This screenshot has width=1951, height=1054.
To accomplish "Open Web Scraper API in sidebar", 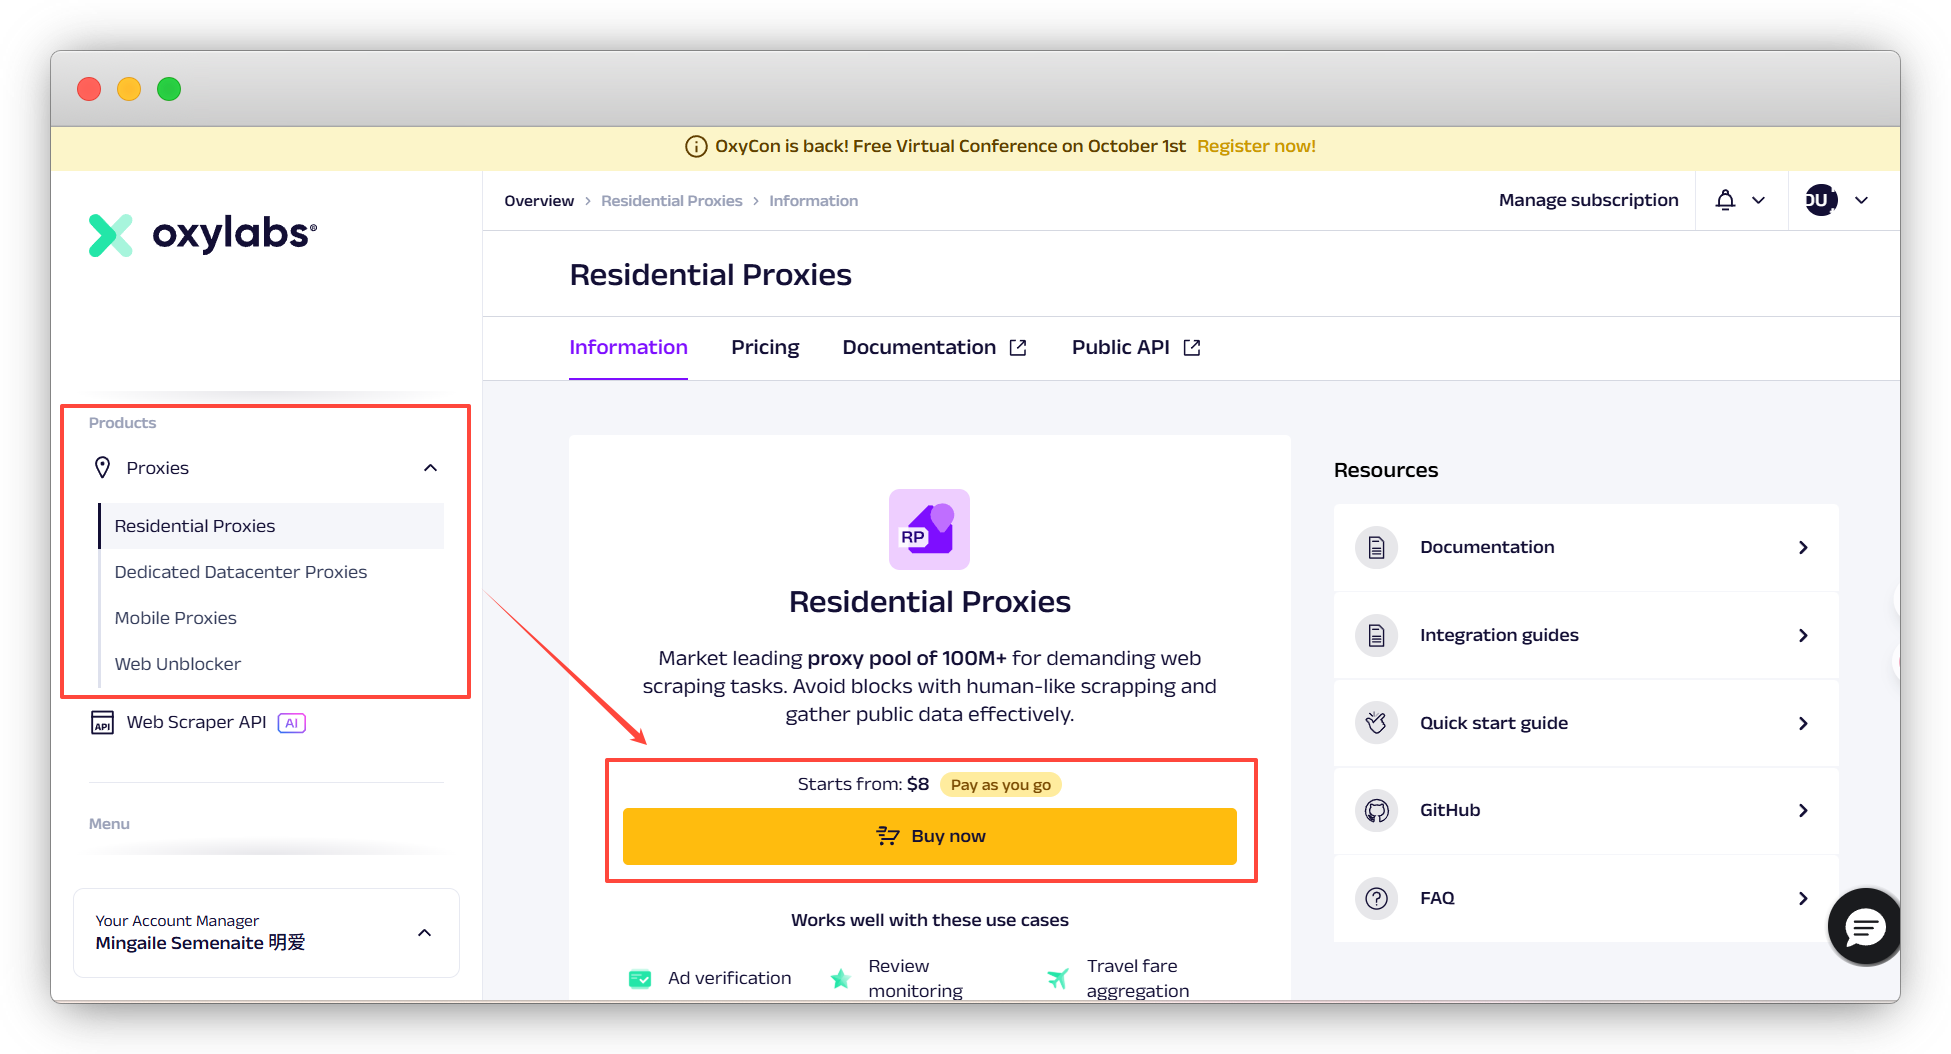I will click(x=197, y=722).
